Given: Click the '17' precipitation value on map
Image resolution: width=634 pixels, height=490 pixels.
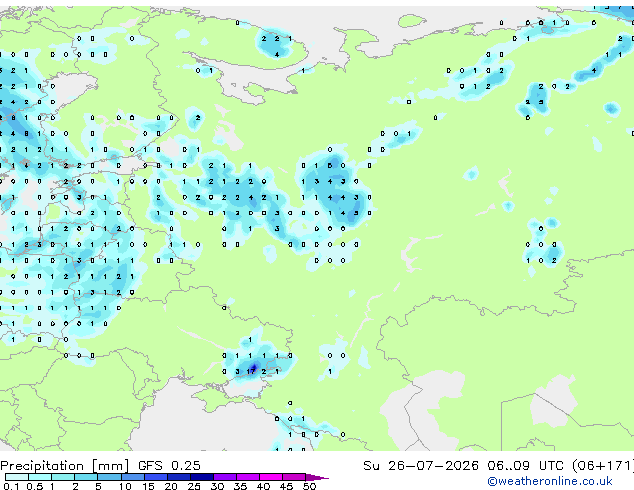Looking at the screenshot, I should tap(251, 371).
